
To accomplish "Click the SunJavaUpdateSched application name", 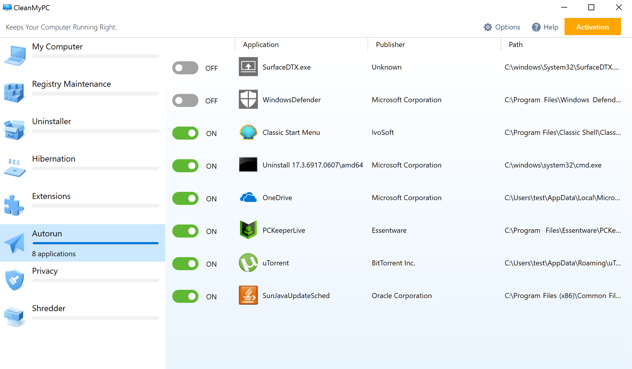I will [296, 296].
